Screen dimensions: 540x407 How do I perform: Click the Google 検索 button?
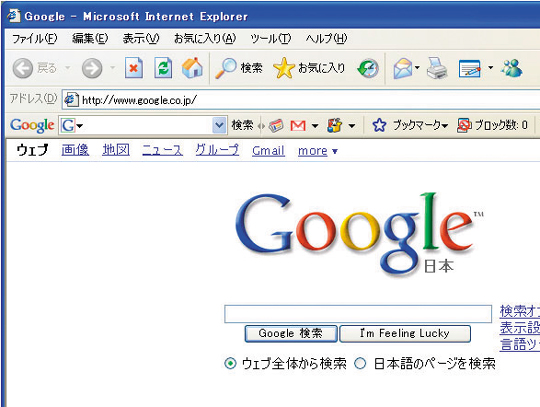click(291, 333)
